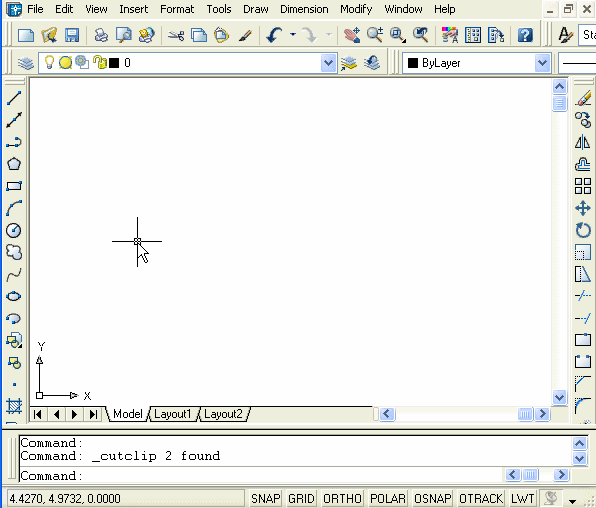Open the ByLayer color dropdown
The image size is (596, 508).
click(x=542, y=63)
